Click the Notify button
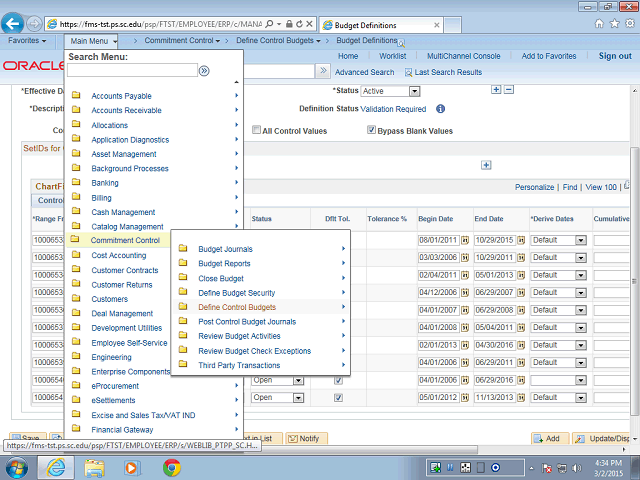This screenshot has width=640, height=480. 308,438
